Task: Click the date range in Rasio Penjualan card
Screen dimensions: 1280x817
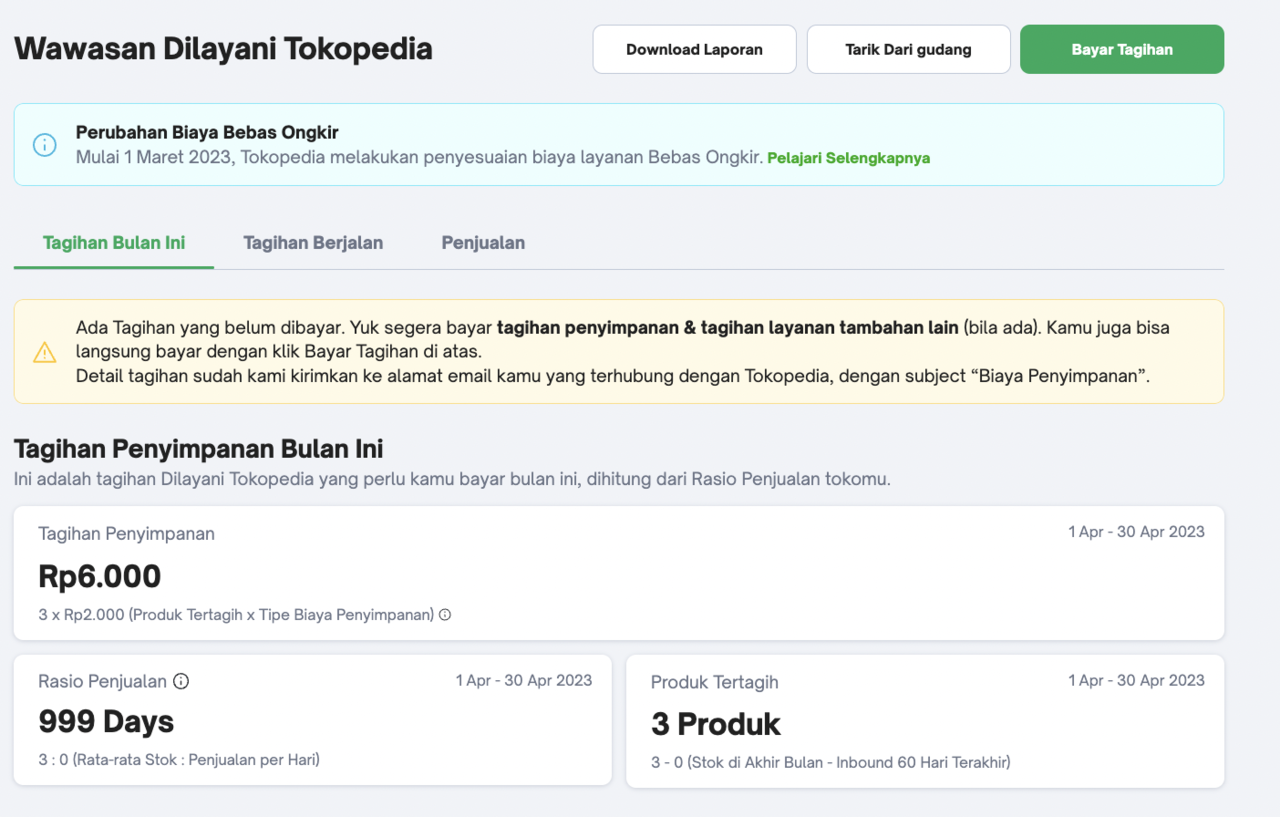Action: click(524, 680)
